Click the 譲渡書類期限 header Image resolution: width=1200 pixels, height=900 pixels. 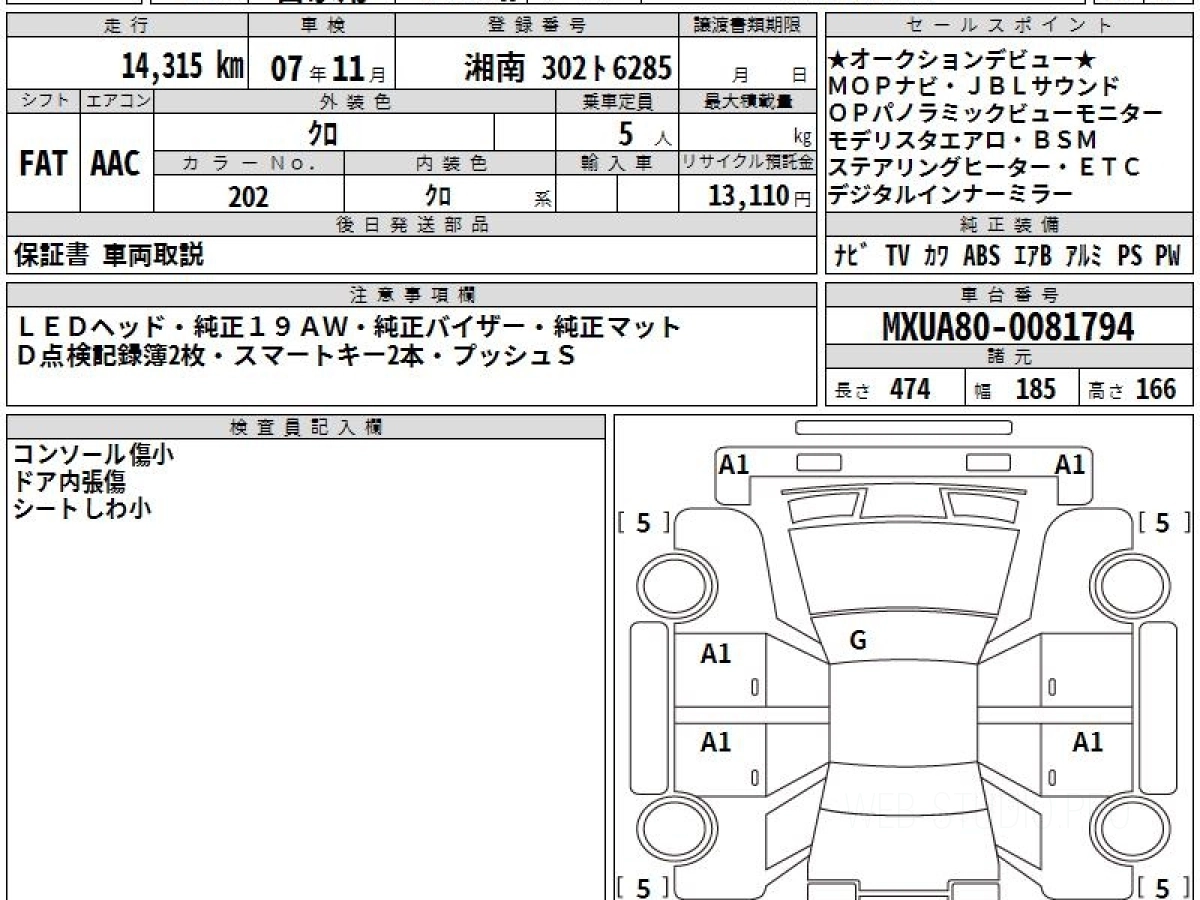[749, 26]
